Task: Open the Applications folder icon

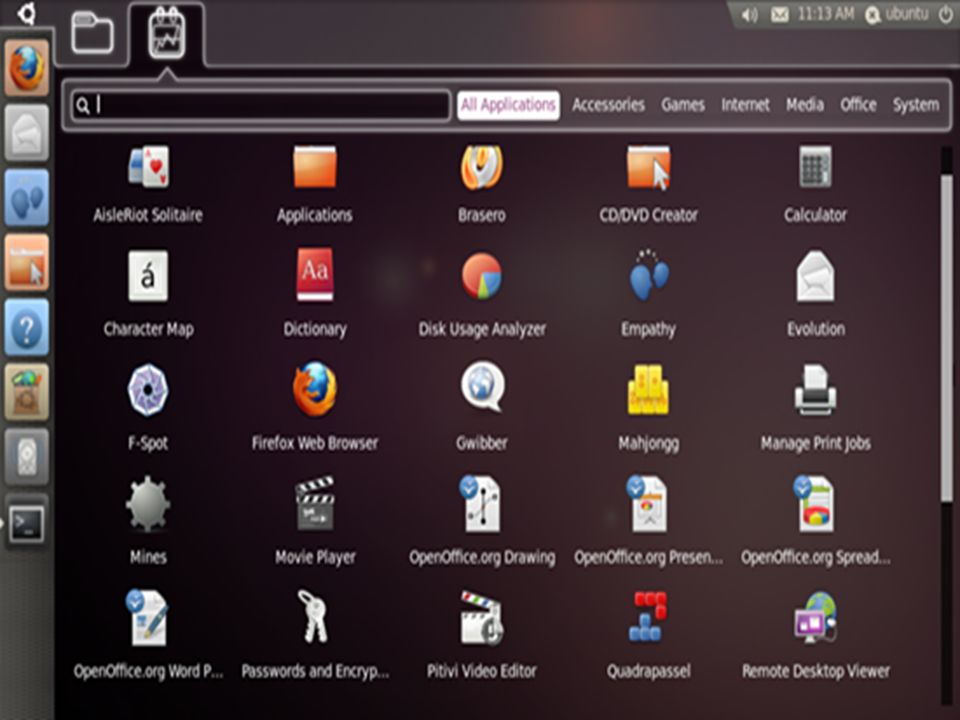Action: pos(315,167)
